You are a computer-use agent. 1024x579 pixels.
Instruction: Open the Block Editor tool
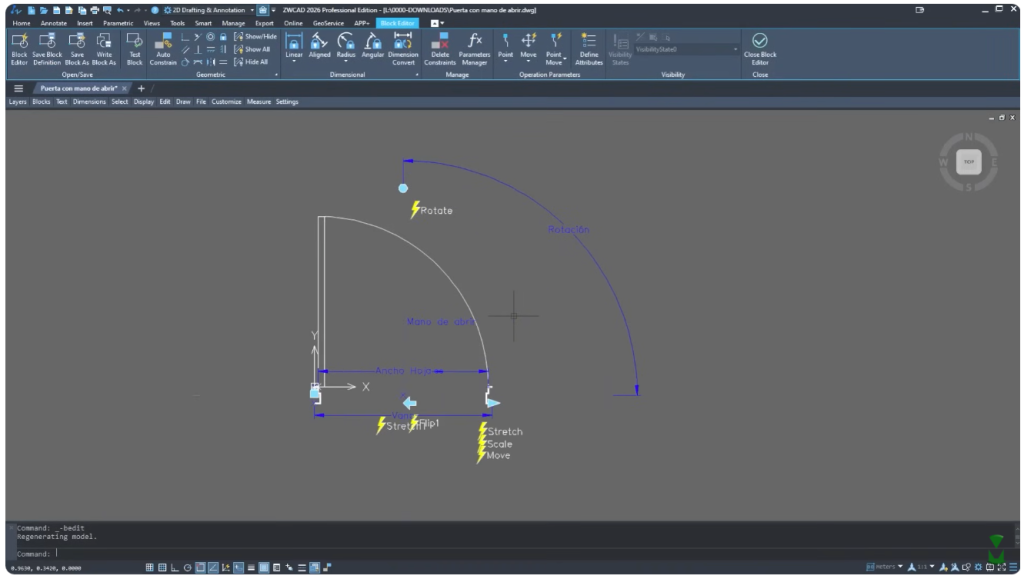20,49
